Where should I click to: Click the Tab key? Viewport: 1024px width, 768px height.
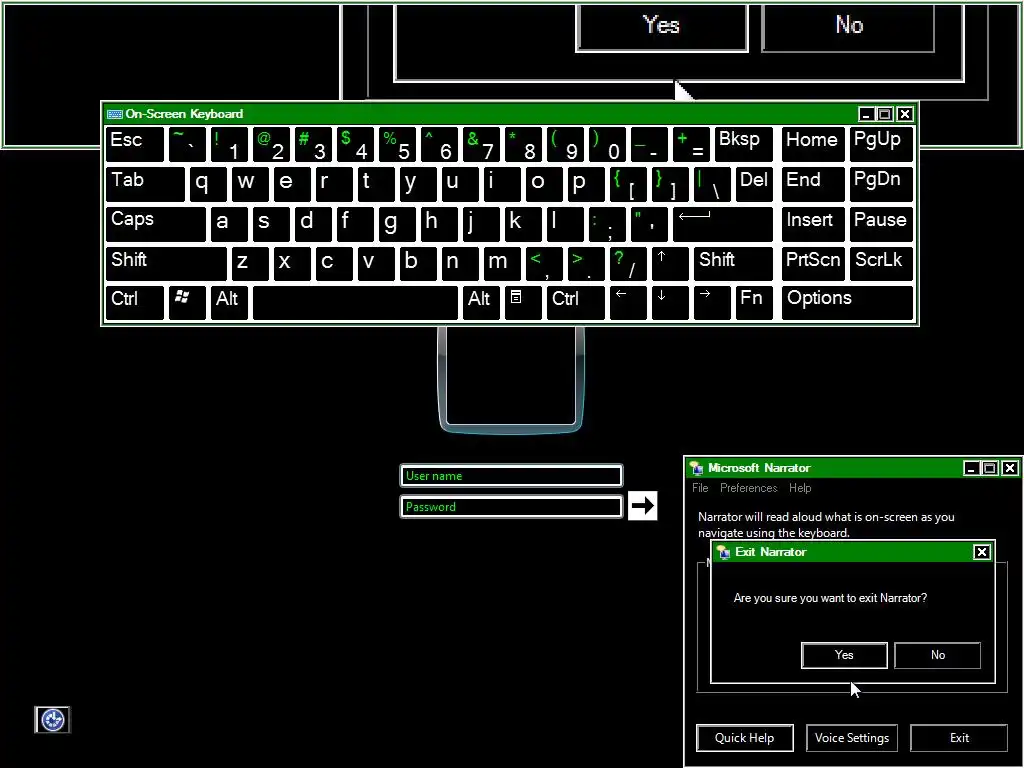click(145, 185)
